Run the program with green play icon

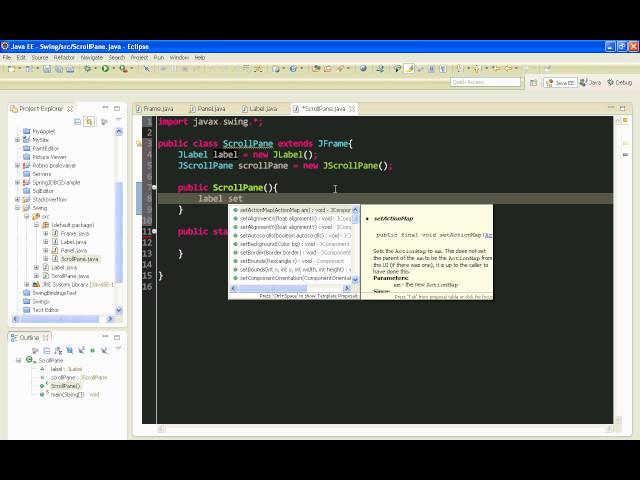105,69
